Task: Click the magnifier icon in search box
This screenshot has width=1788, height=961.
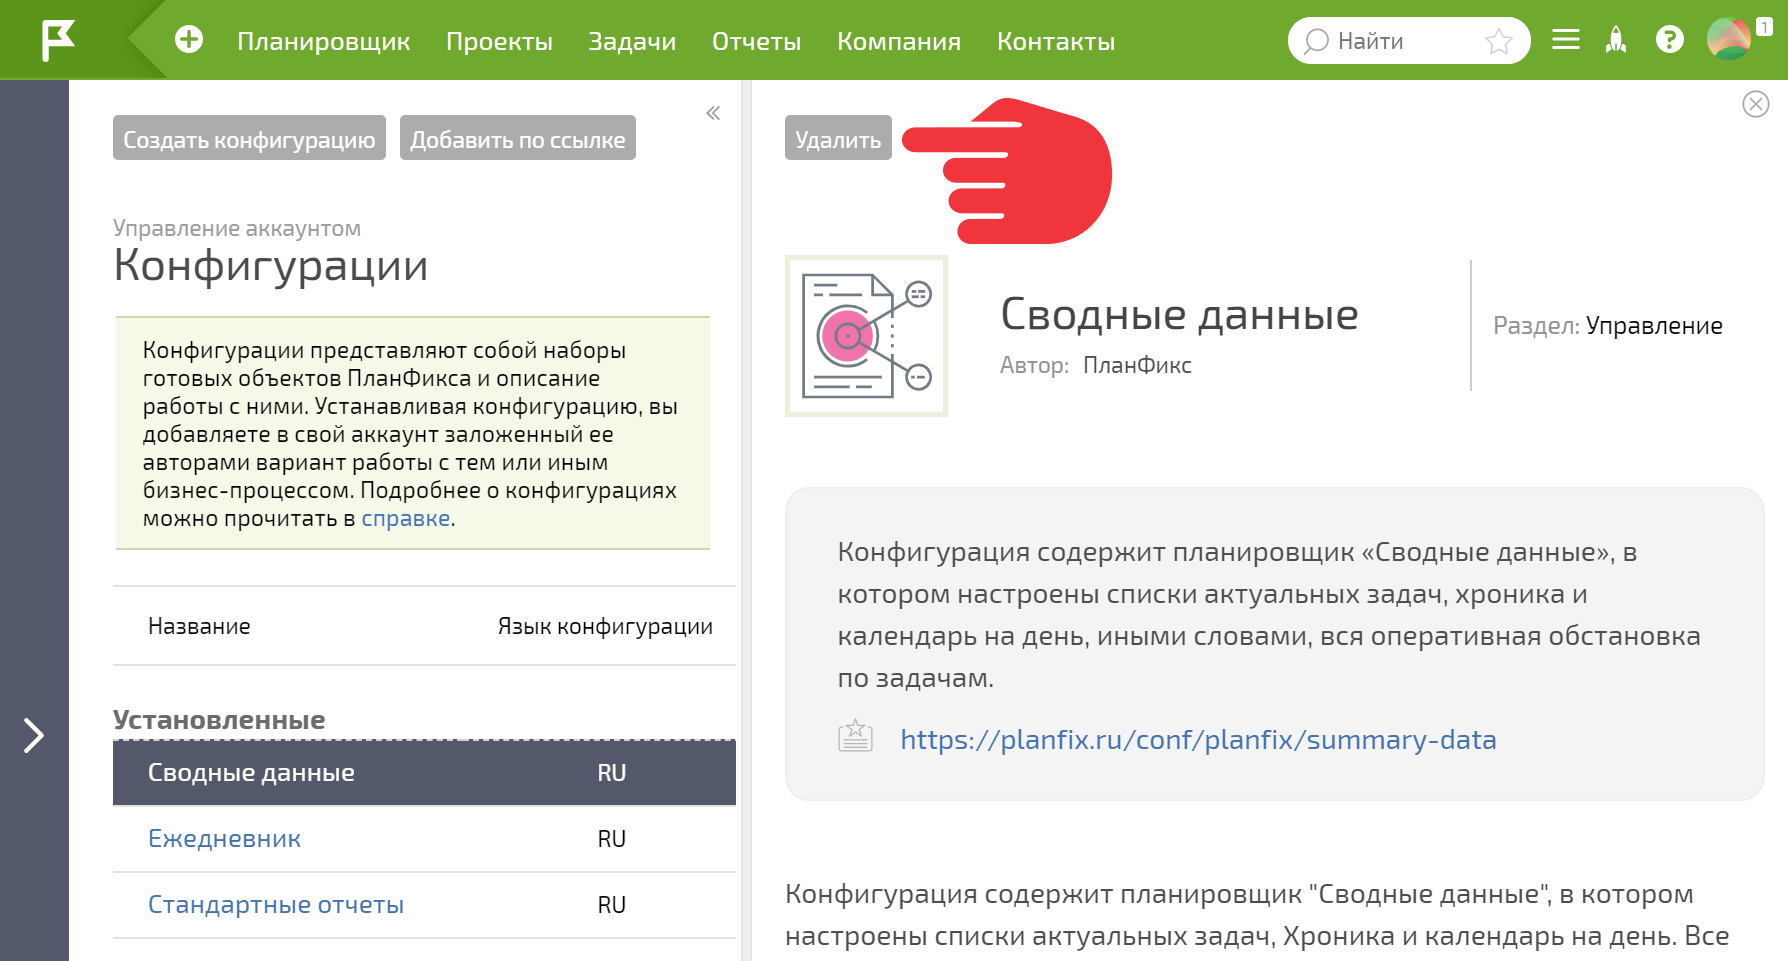Action: pos(1316,41)
